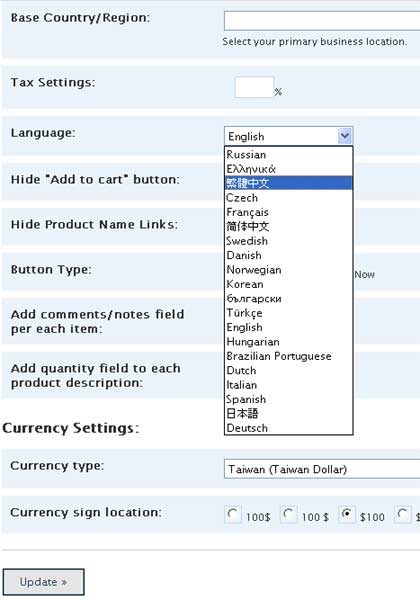Select English option in the dropdown list
This screenshot has width=420, height=600.
click(x=288, y=328)
